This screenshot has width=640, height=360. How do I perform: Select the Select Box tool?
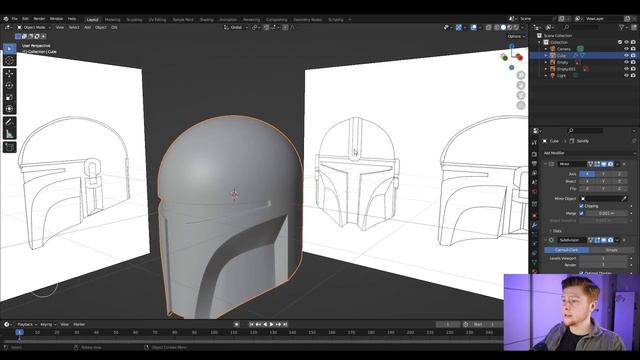point(9,49)
